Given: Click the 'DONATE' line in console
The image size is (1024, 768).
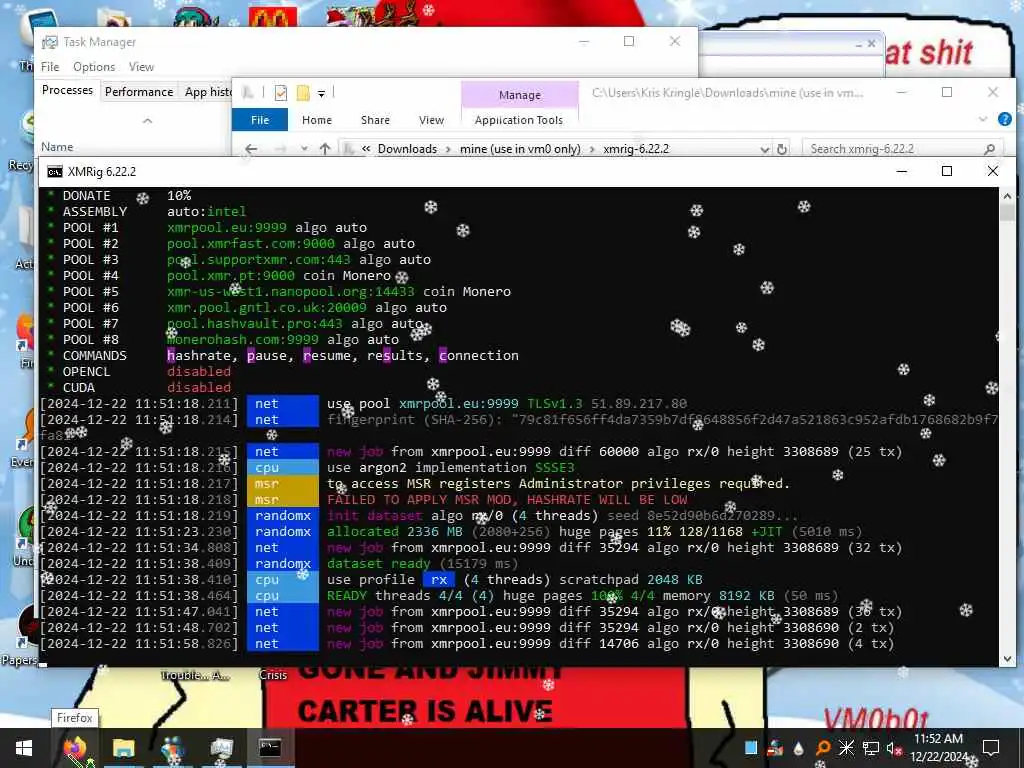Looking at the screenshot, I should tap(121, 195).
